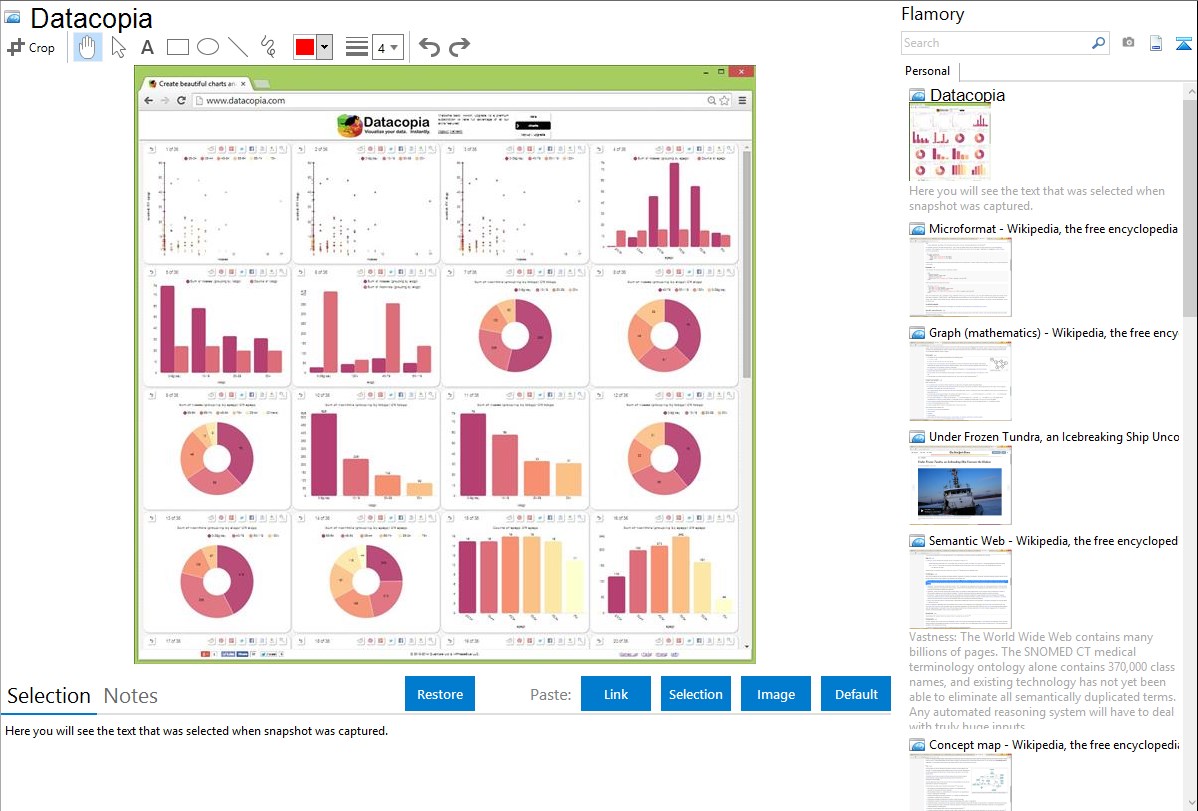Viewport: 1198px width, 811px height.
Task: Open the Personal tab
Action: pyautogui.click(x=928, y=71)
